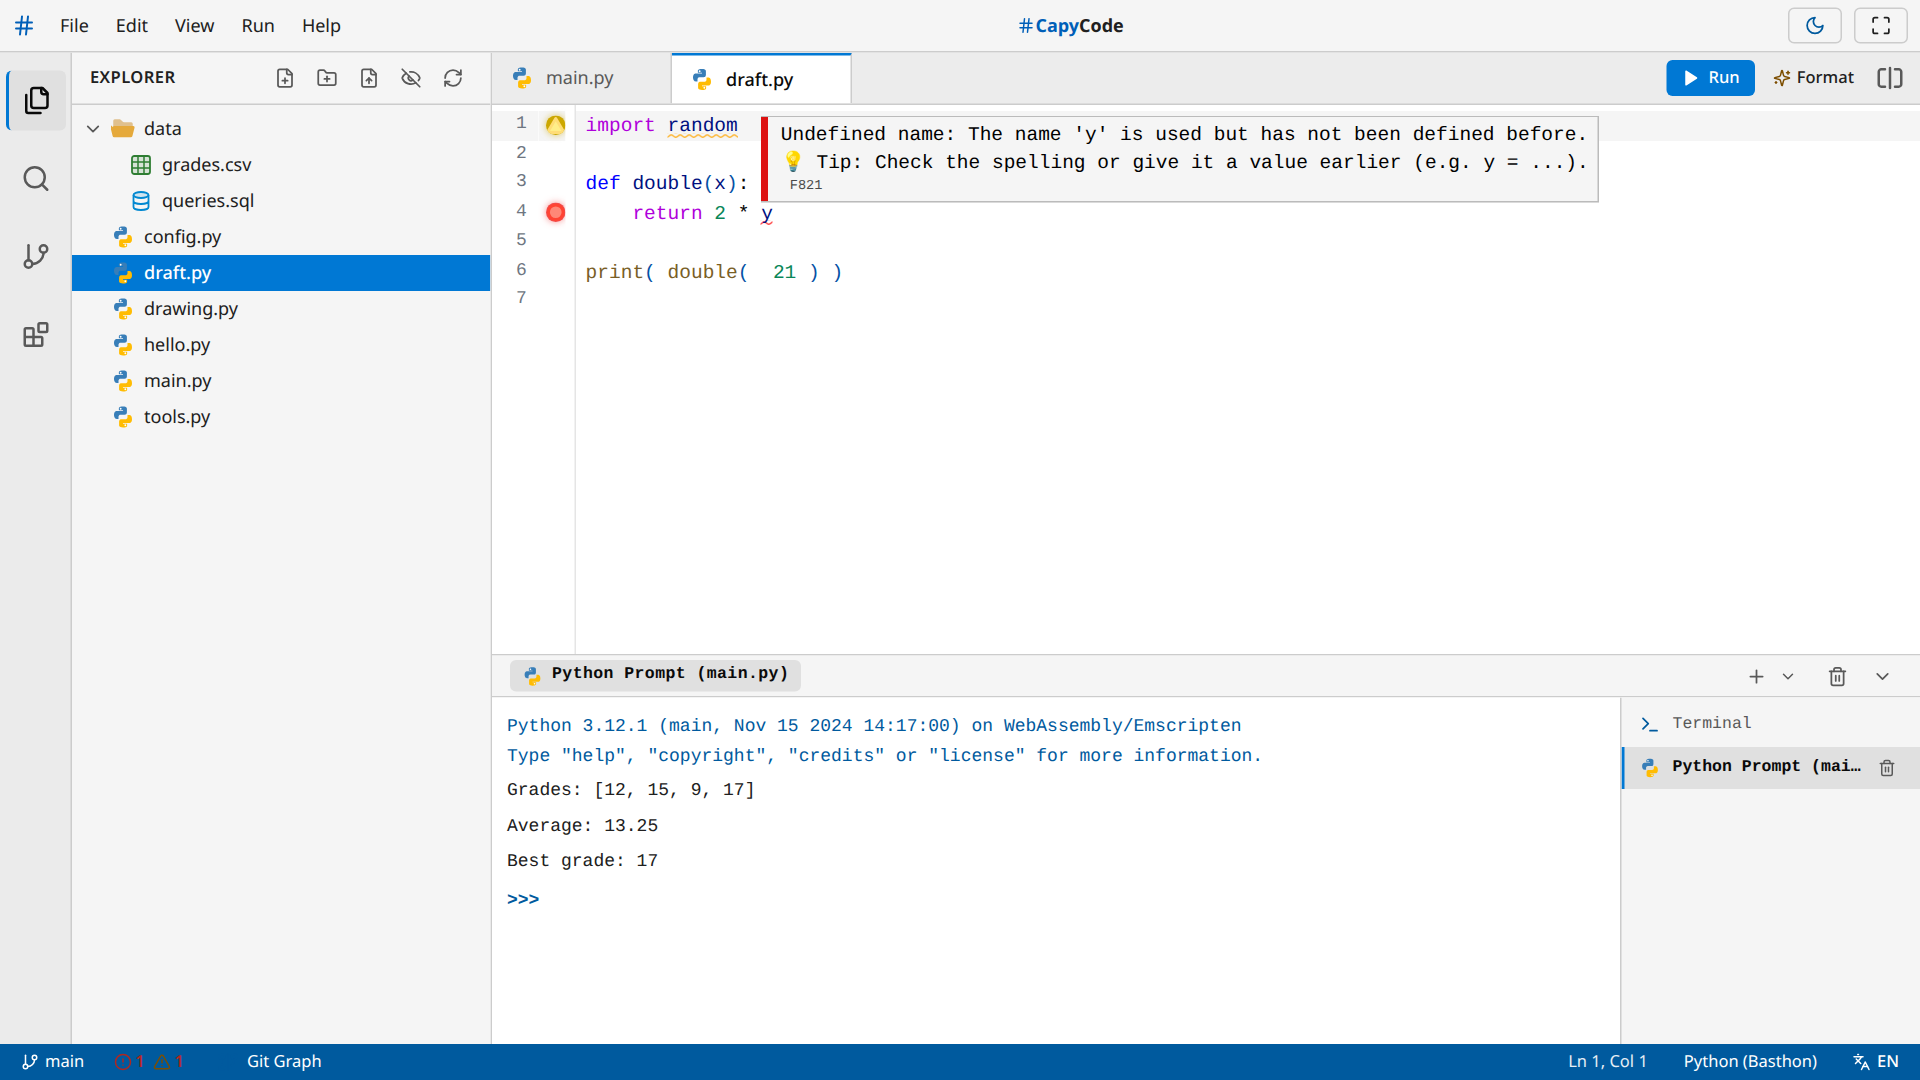This screenshot has height=1080, width=1920.
Task: Open queries.sql file
Action: pos(281,201)
